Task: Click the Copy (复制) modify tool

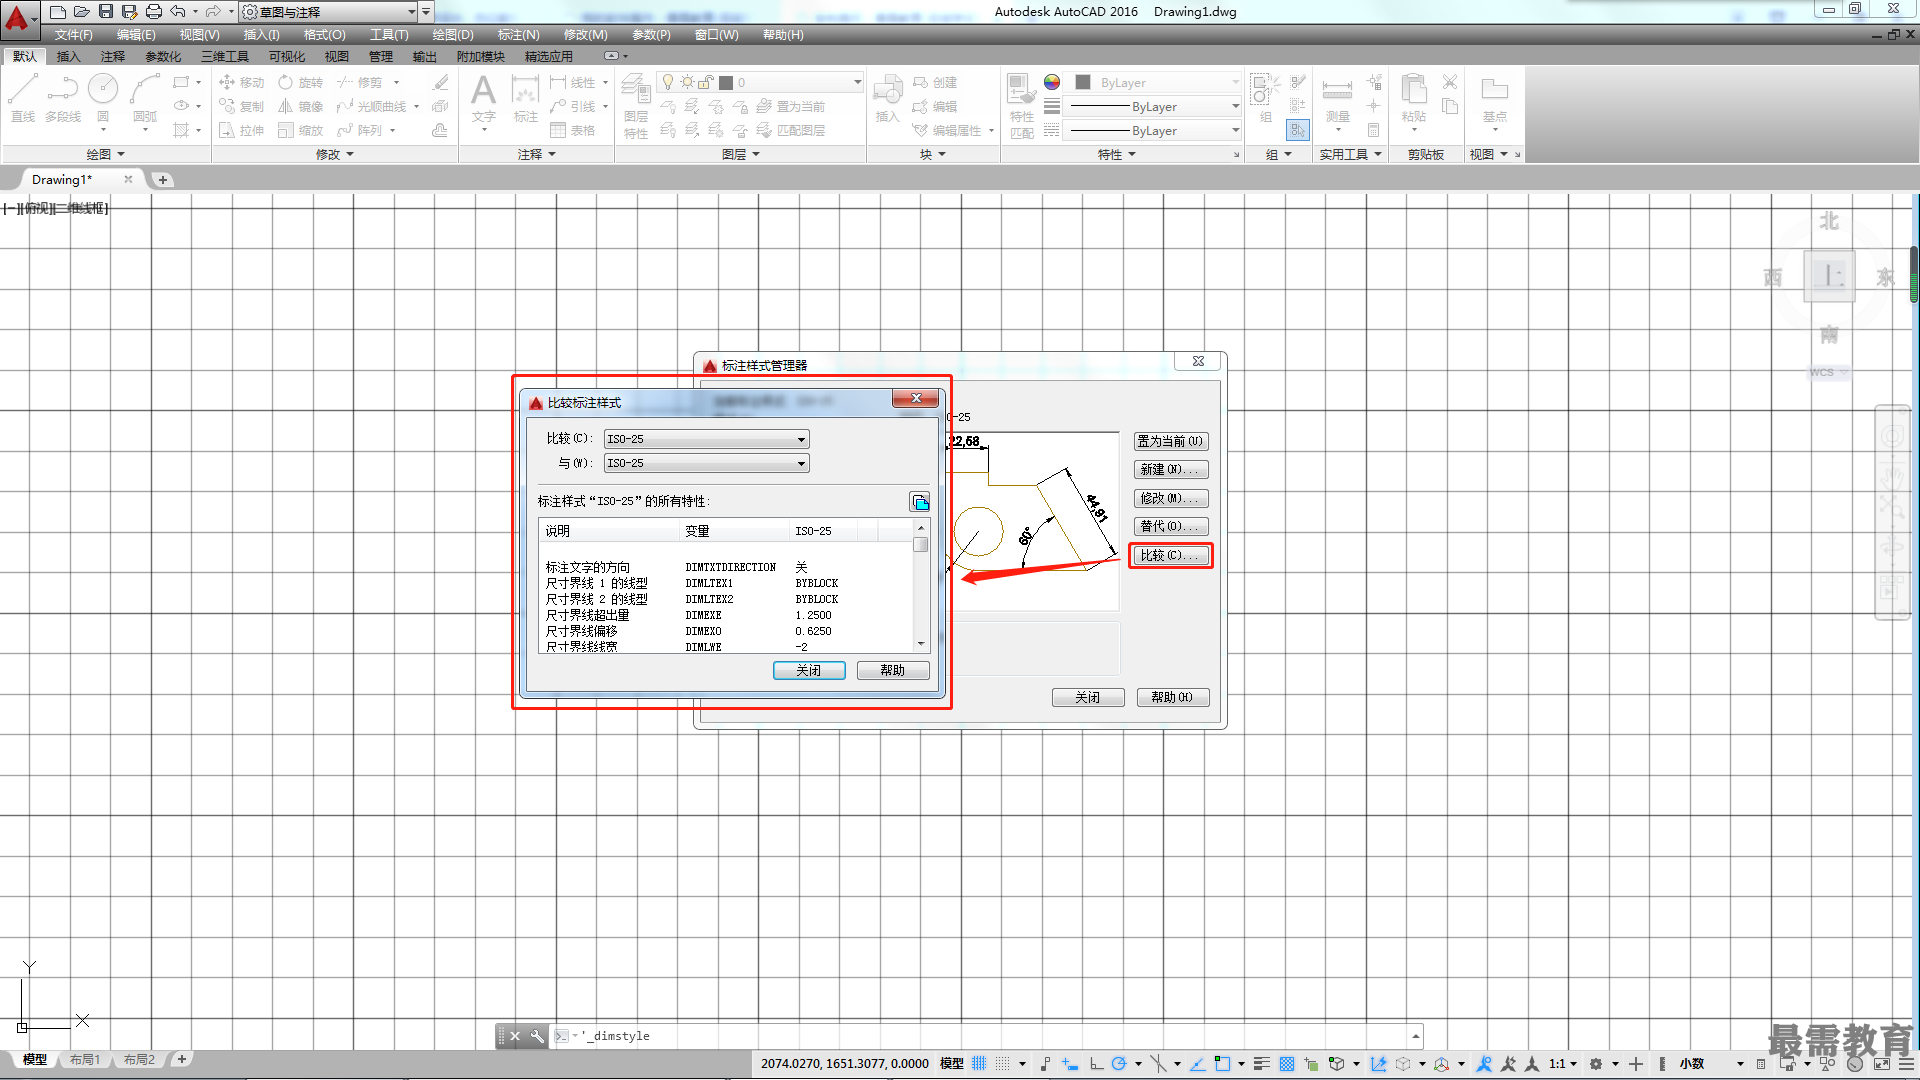Action: 241,106
